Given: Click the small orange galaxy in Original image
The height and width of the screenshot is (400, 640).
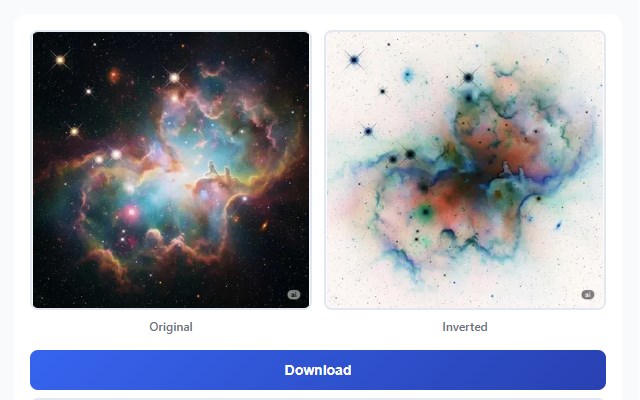Looking at the screenshot, I should point(264,225).
